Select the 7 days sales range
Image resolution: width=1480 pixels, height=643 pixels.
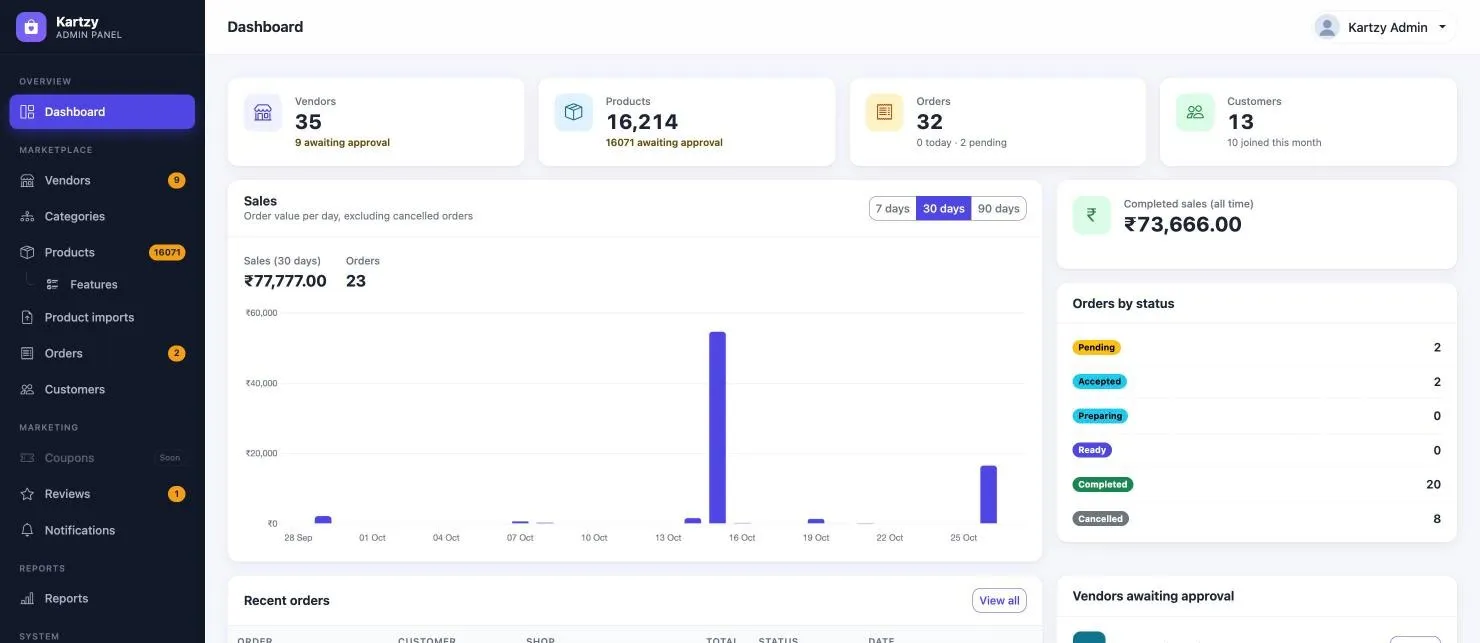point(892,208)
